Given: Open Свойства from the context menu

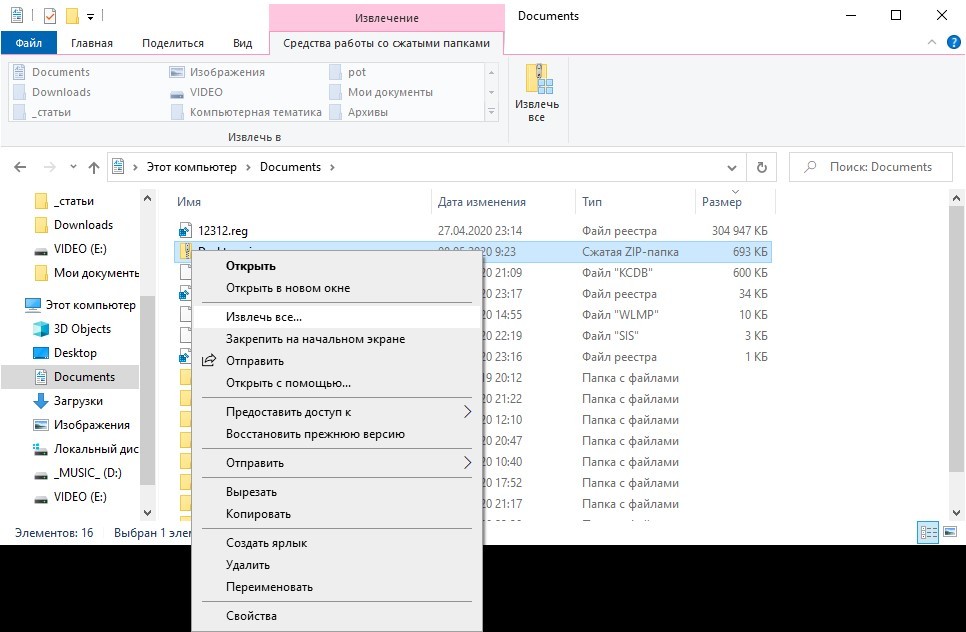Looking at the screenshot, I should point(336,616).
